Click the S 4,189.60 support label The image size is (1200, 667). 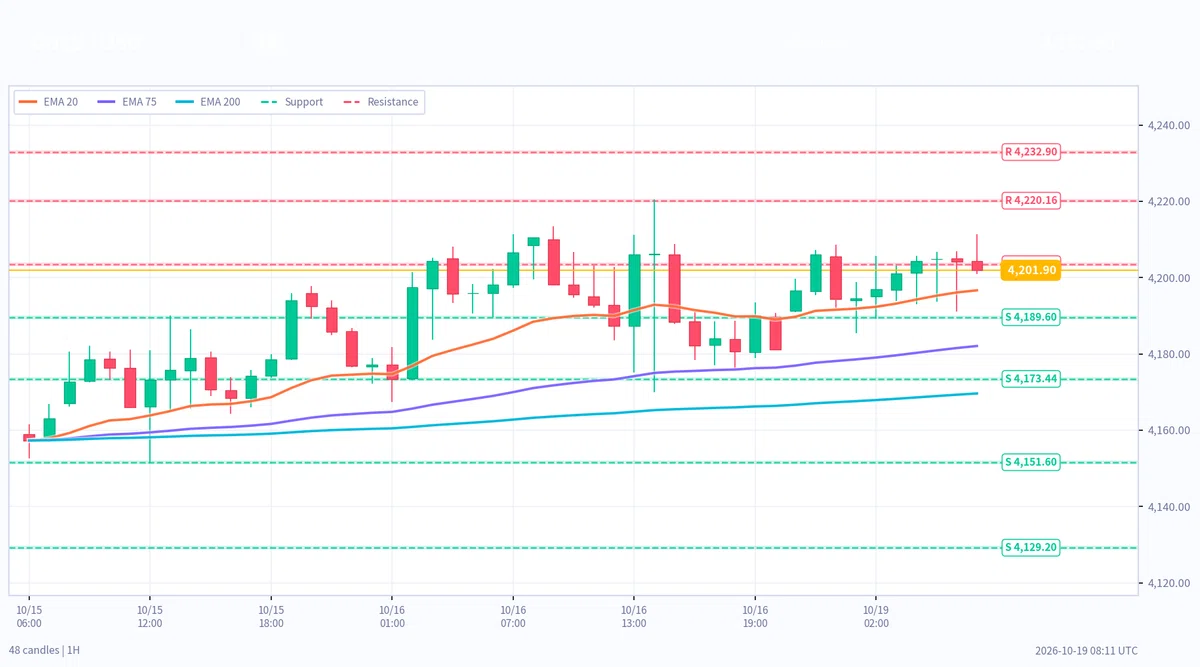(x=1030, y=317)
